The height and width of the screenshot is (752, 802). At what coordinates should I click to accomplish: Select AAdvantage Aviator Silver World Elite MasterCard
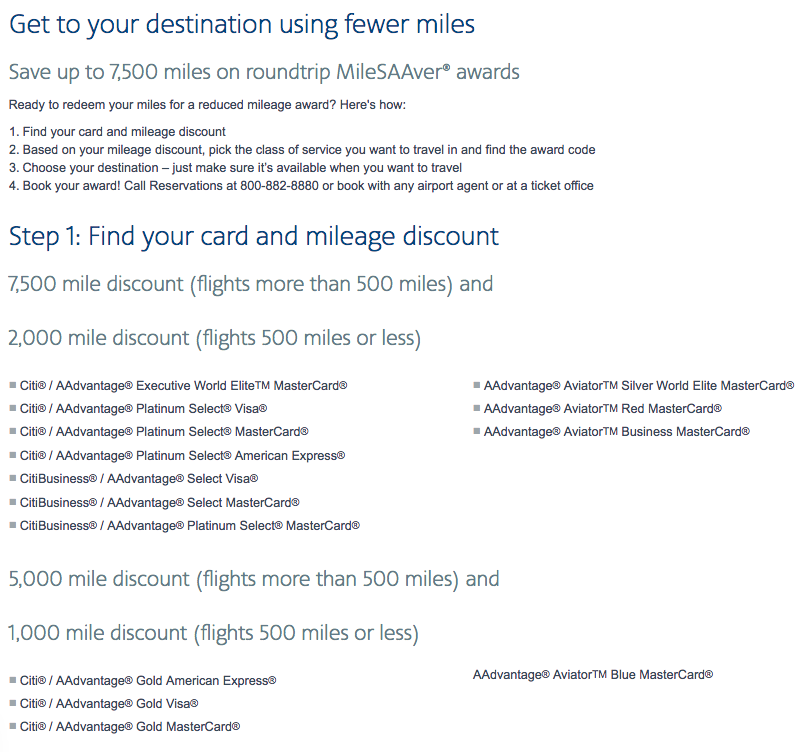[x=639, y=386]
